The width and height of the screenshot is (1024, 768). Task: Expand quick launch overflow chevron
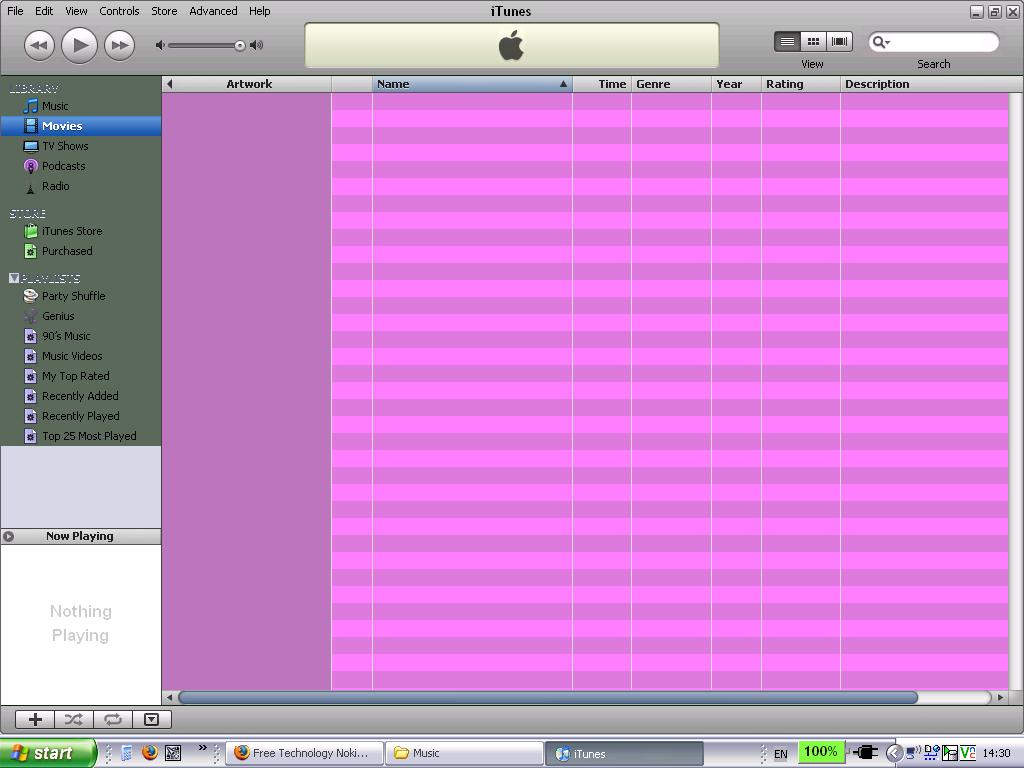tap(202, 748)
